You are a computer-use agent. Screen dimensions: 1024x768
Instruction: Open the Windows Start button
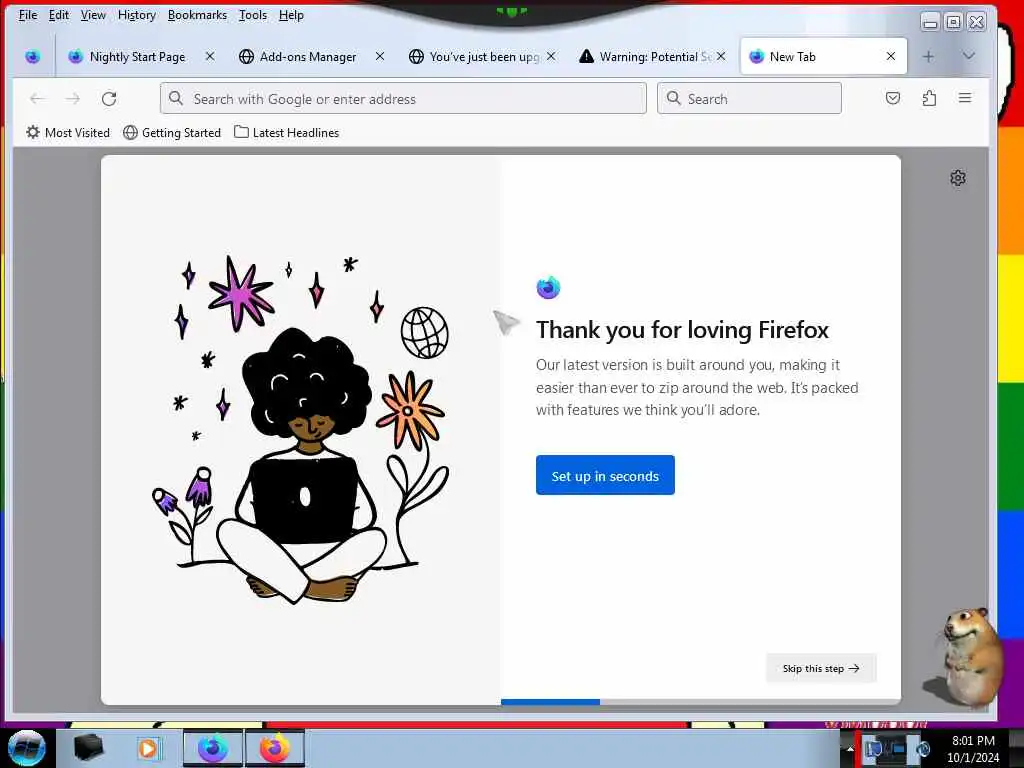27,748
